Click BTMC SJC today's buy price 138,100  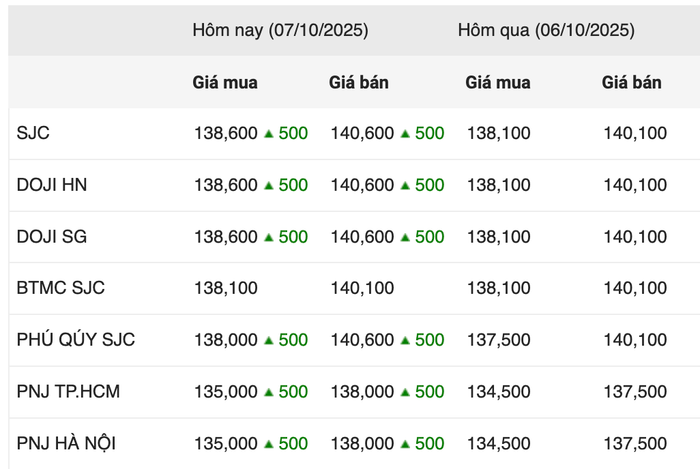coord(226,288)
